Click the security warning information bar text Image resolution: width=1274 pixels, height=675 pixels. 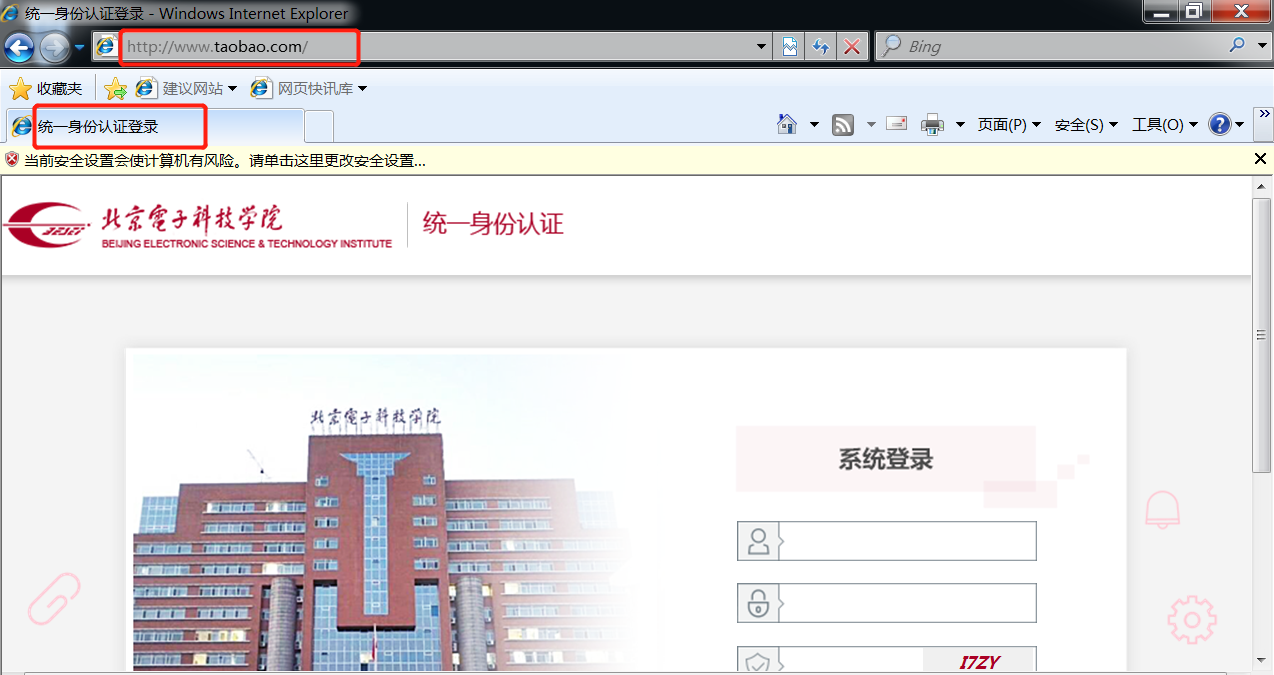coord(225,160)
